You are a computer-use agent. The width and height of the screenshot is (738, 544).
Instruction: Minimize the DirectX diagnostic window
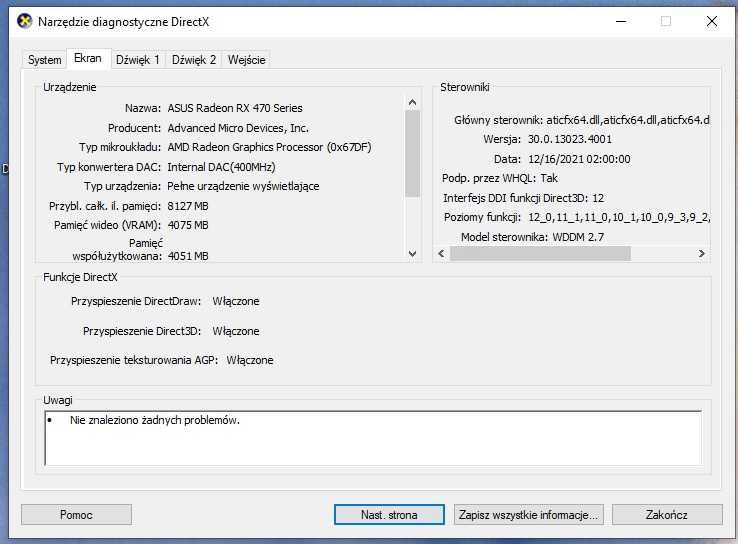point(621,21)
